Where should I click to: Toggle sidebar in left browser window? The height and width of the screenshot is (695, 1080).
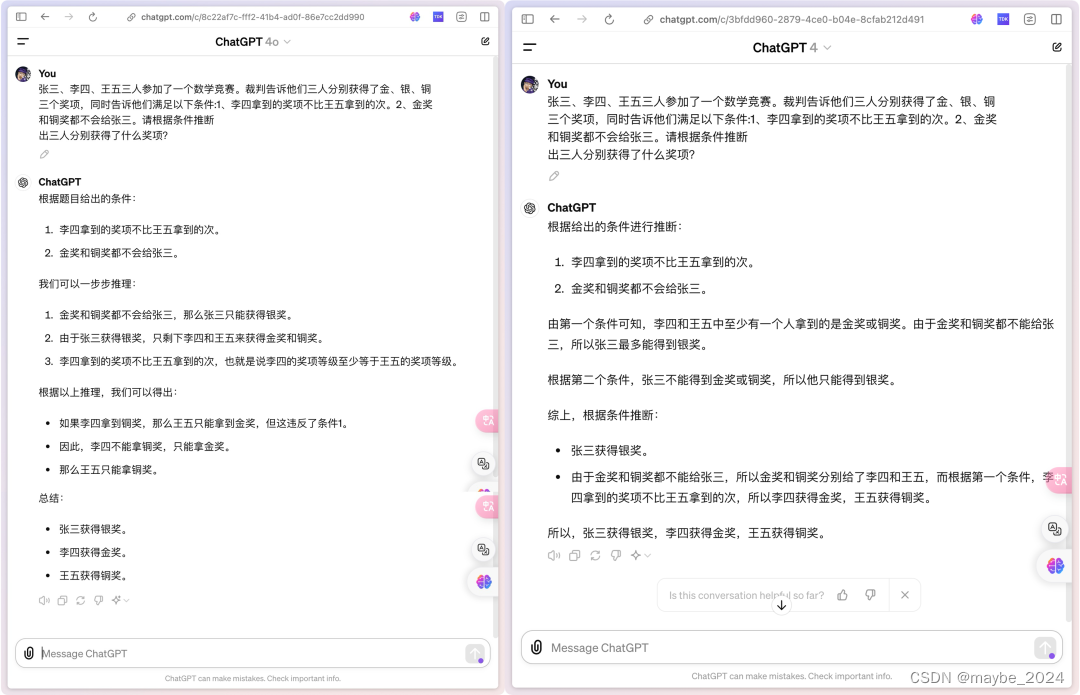coord(21,17)
